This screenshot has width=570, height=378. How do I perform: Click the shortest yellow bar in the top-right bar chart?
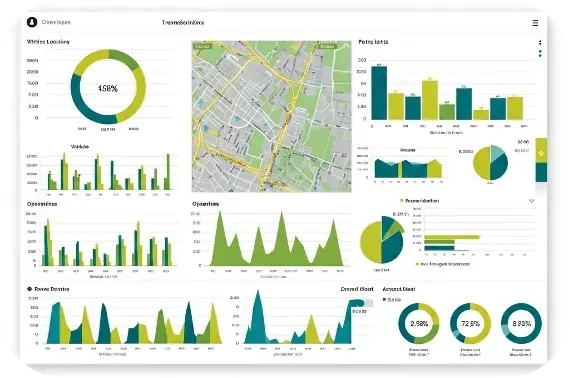(x=481, y=115)
